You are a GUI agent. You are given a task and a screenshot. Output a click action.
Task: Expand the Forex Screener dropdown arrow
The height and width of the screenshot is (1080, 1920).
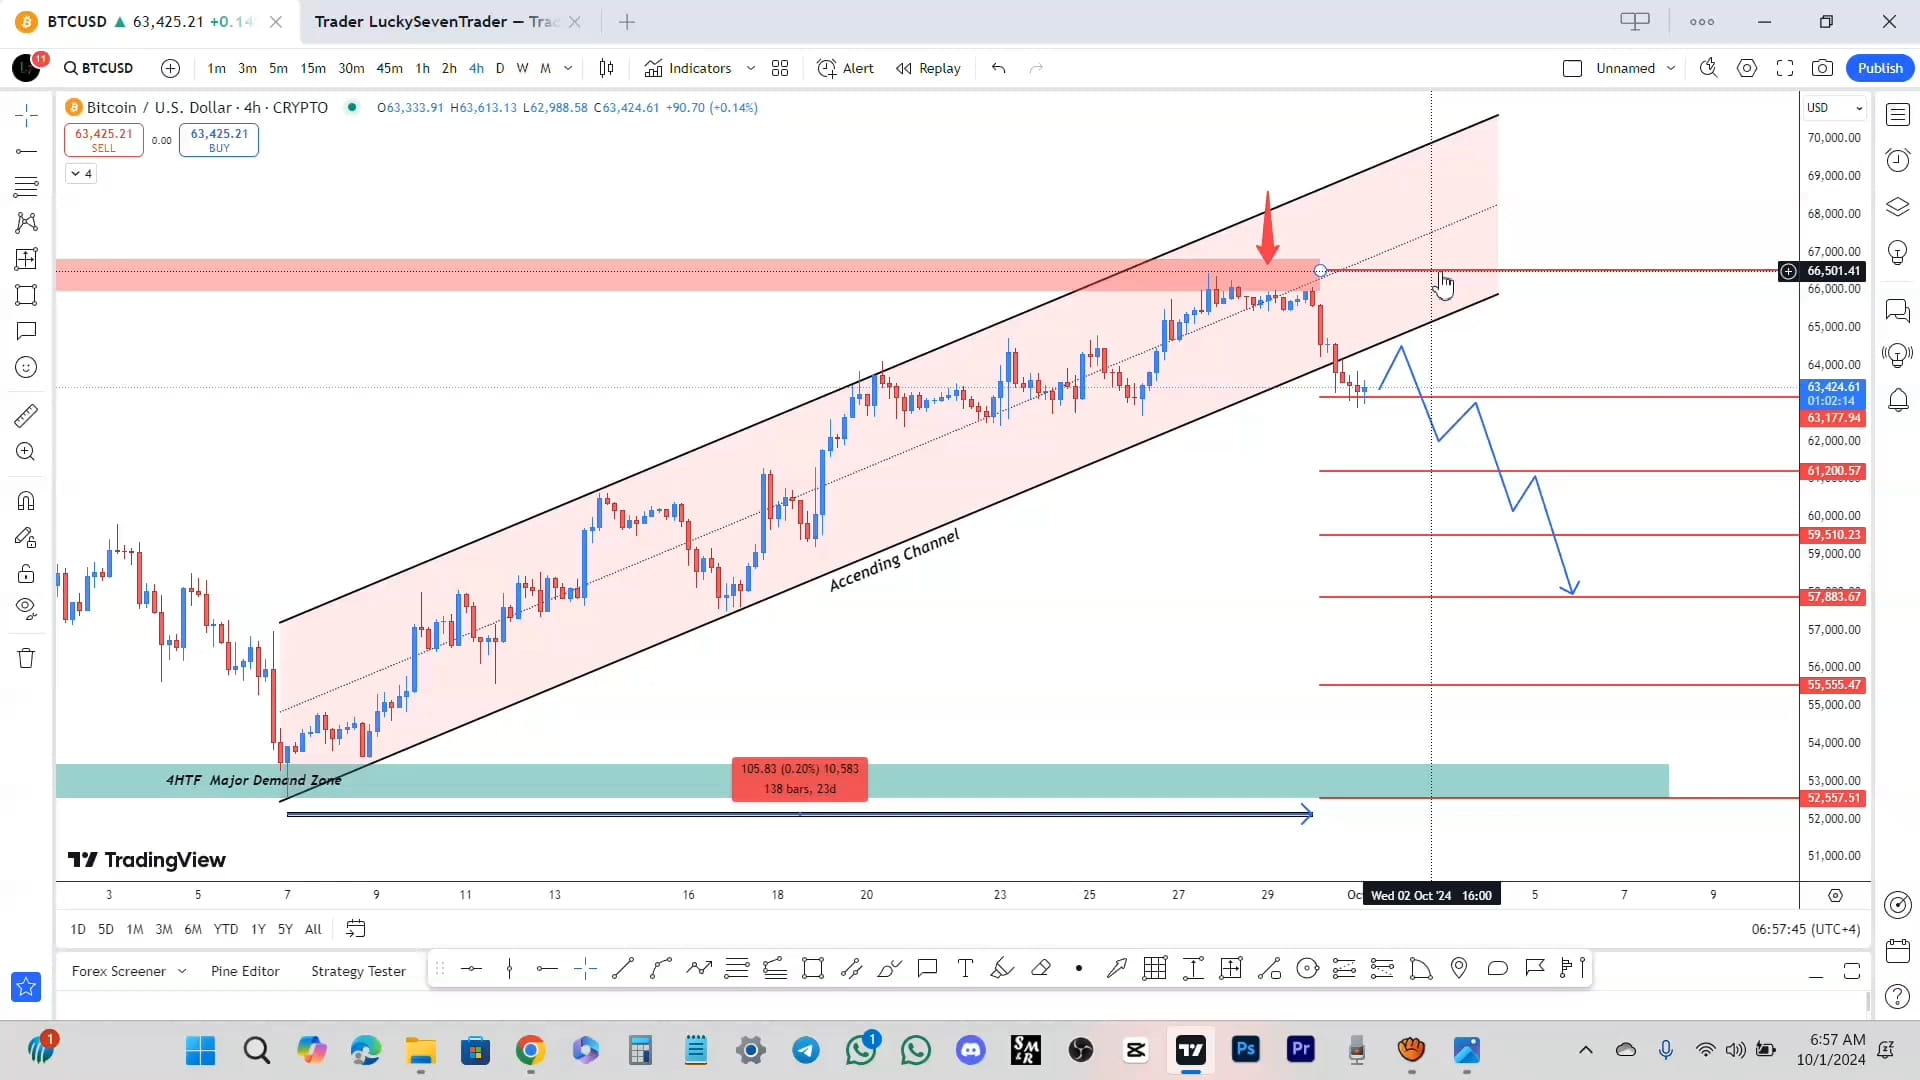182,970
